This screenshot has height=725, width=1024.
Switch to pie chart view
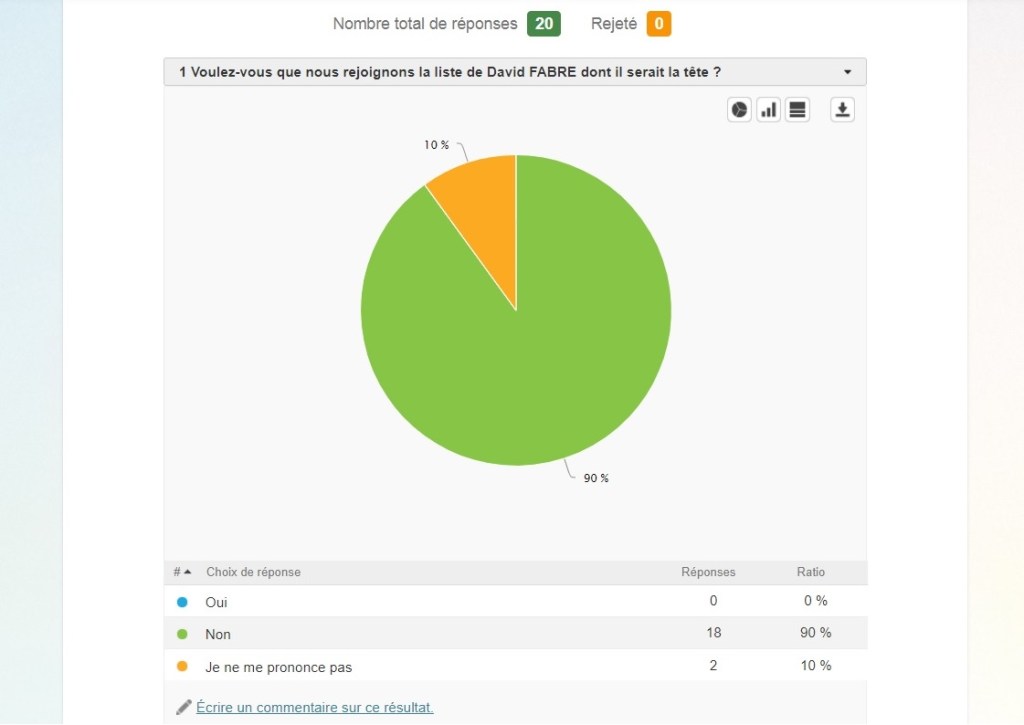pyautogui.click(x=739, y=110)
